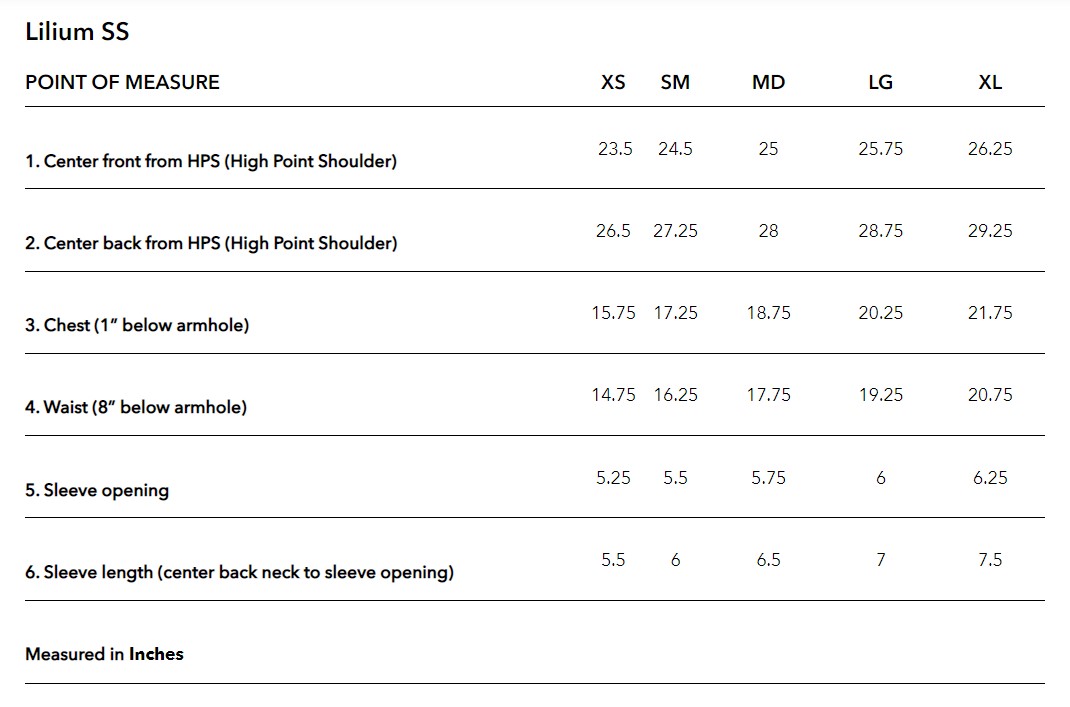The image size is (1070, 707).
Task: Select the XS size column header
Action: [x=613, y=83]
